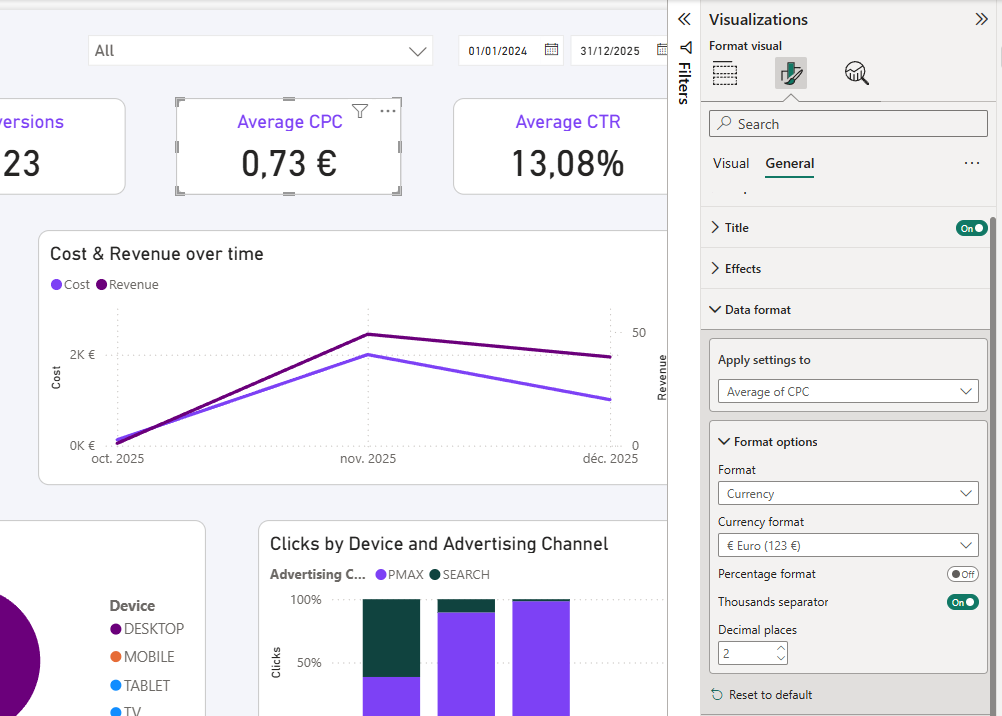
Task: Collapse the pane using the double-left chevron
Action: click(x=684, y=18)
